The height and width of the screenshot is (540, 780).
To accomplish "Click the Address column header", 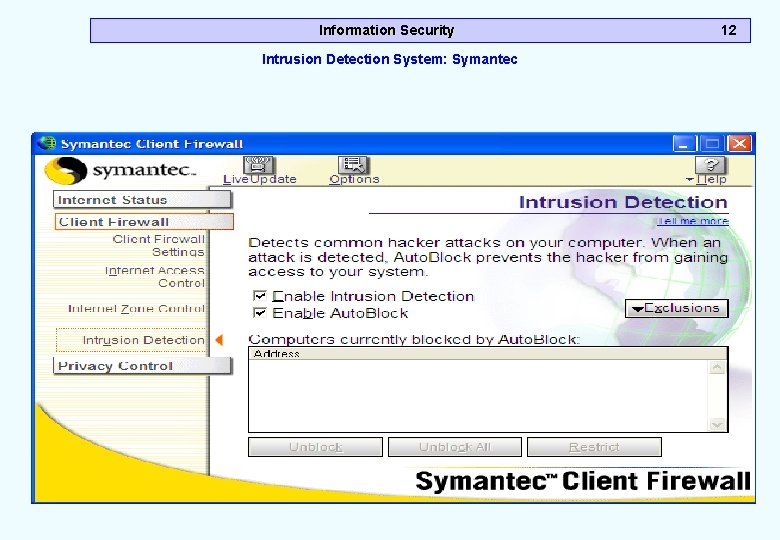I will point(488,354).
